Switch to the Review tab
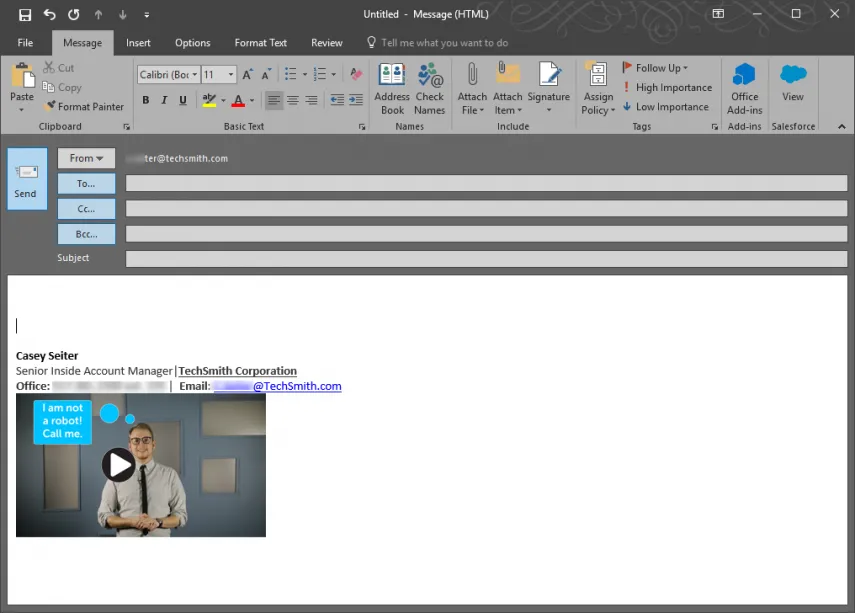 coord(327,43)
